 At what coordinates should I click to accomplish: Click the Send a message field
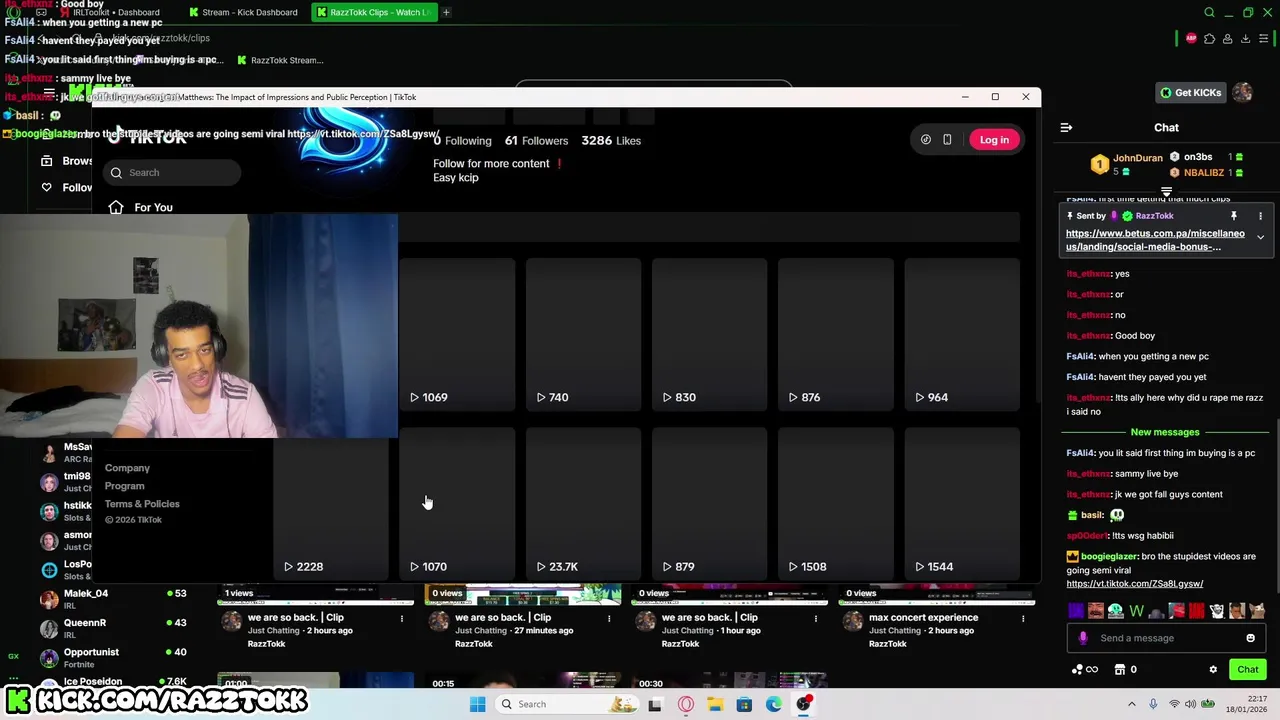1165,638
